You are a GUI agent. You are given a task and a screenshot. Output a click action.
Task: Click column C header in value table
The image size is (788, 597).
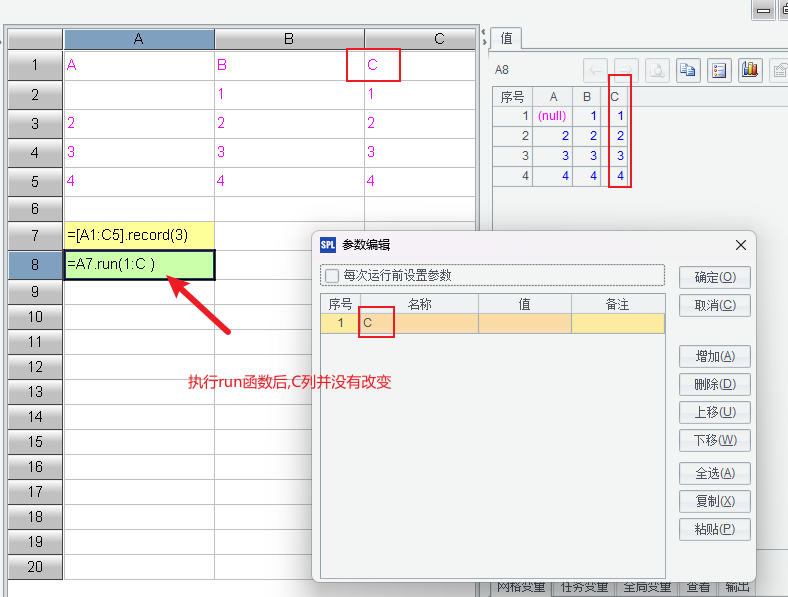pyautogui.click(x=614, y=96)
